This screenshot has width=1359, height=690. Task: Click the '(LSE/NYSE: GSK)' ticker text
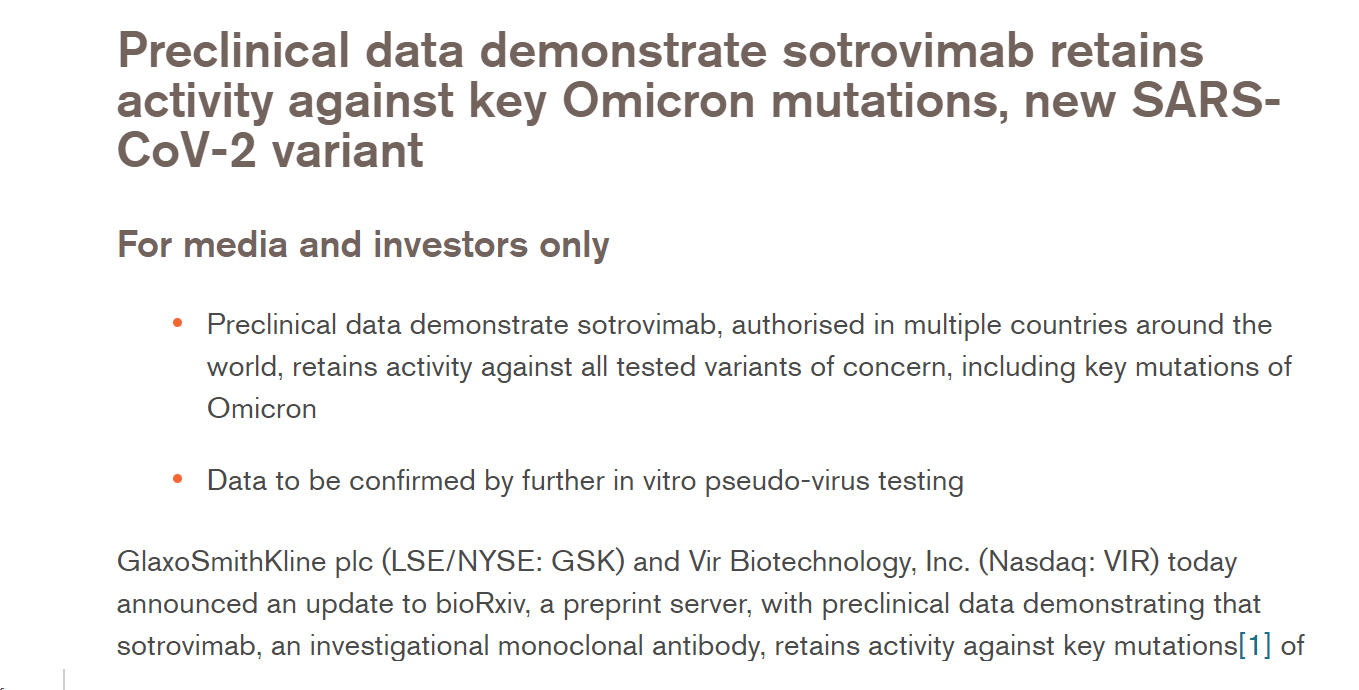(x=504, y=562)
